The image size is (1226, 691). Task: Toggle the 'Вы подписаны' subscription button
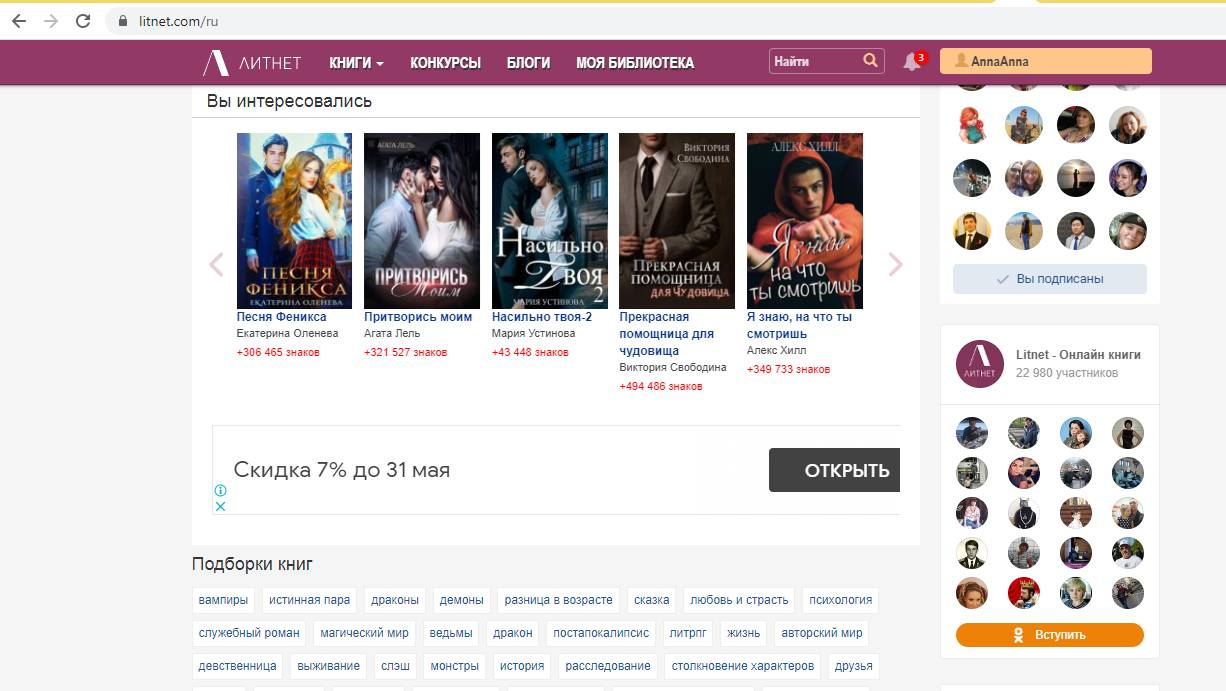pos(1049,279)
